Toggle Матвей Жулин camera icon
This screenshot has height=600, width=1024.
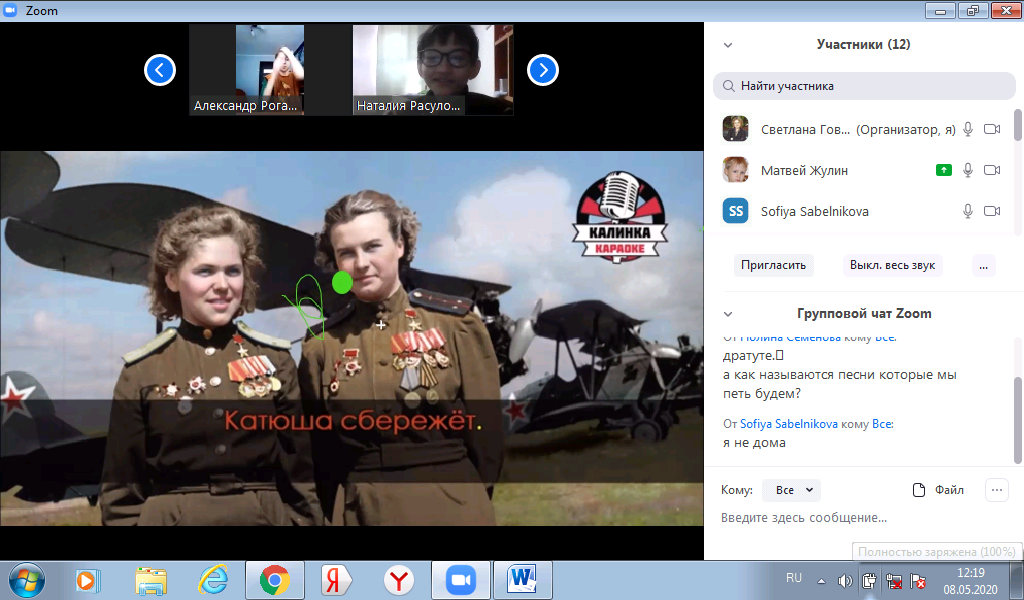point(992,170)
